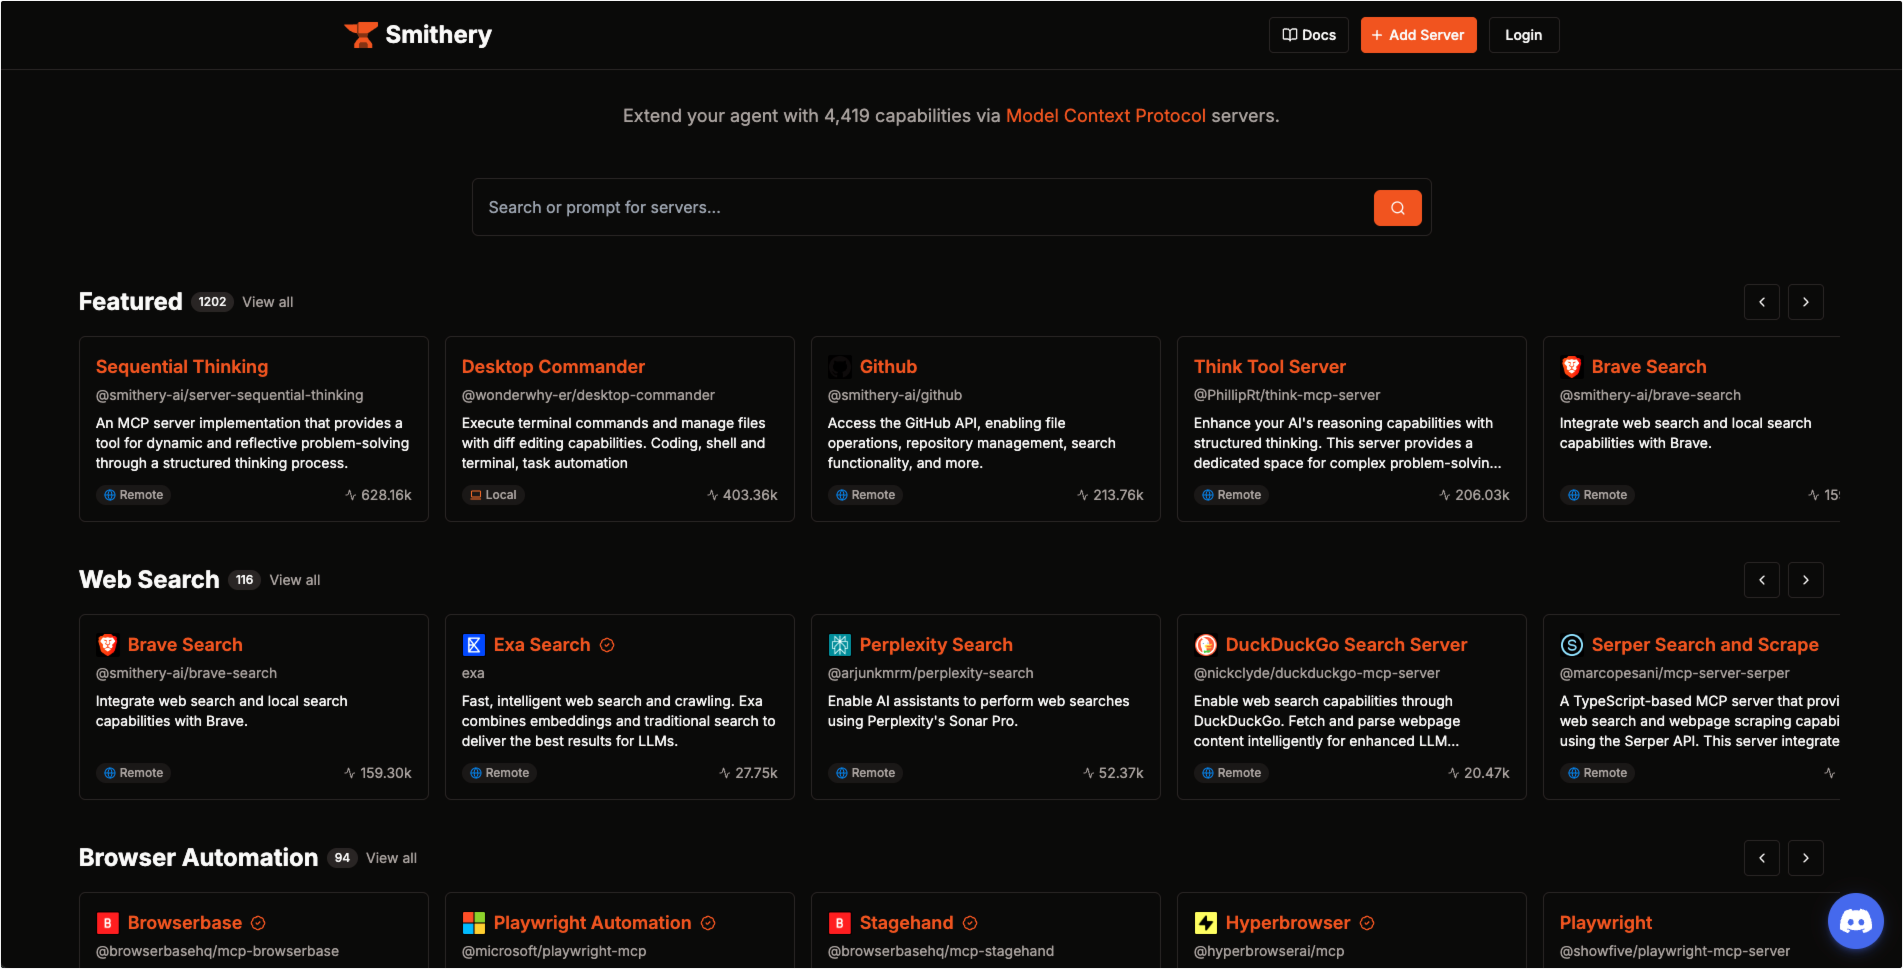
Task: Click the Login button
Action: 1523,35
